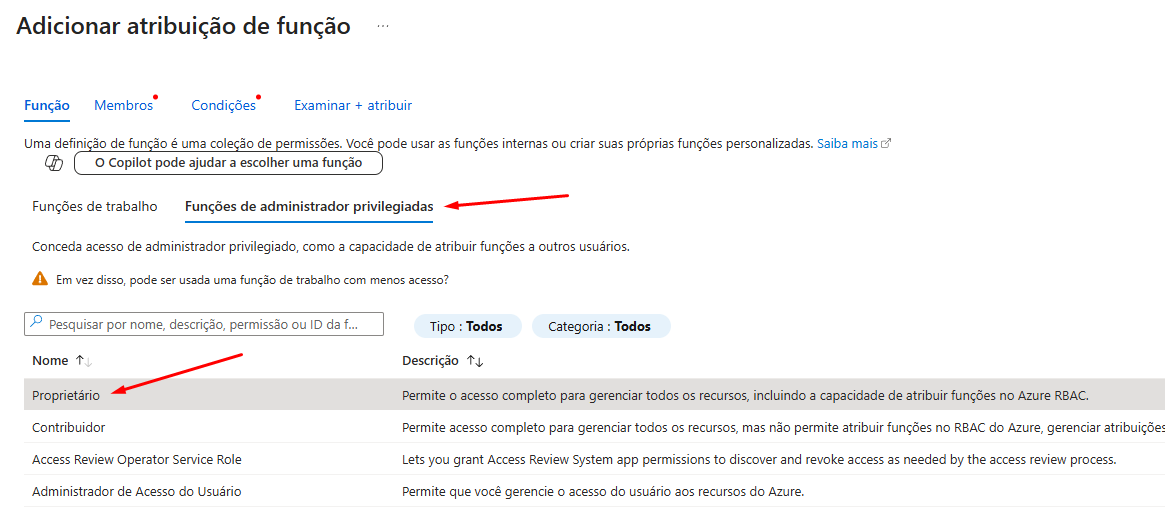Switch to Funções de trabalho sub-tab
1165x515 pixels.
tap(95, 206)
